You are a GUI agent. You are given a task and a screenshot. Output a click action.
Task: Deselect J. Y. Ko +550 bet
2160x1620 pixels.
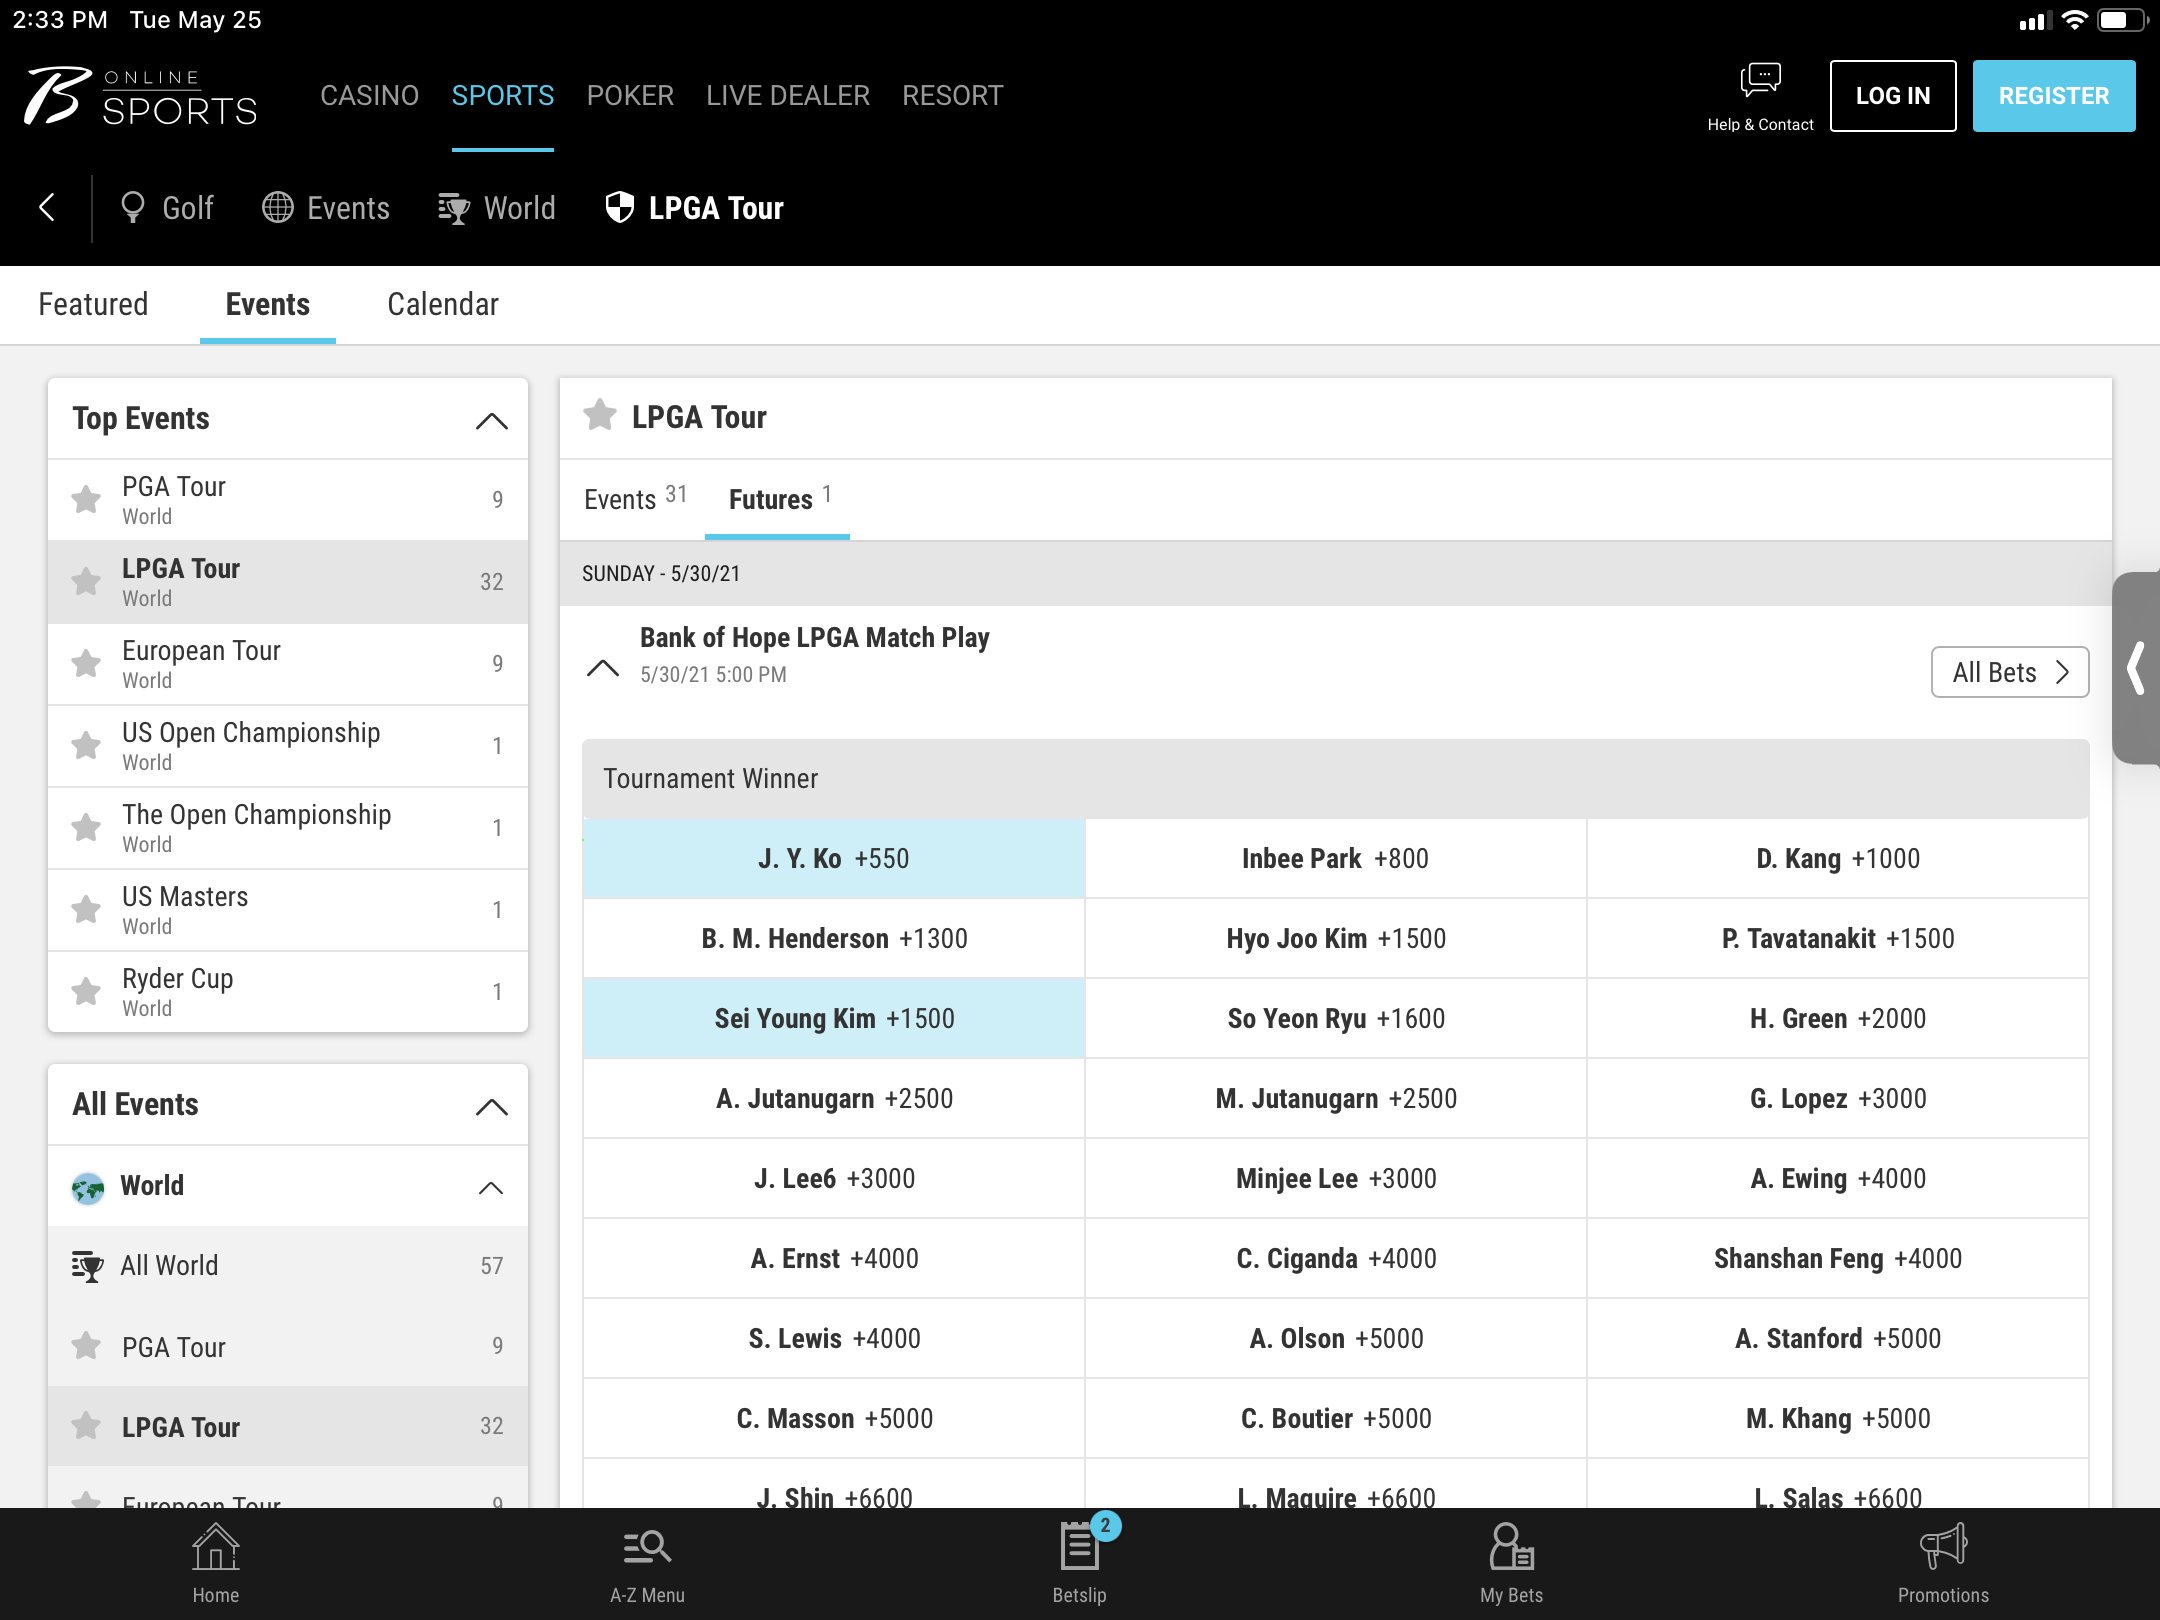834,859
